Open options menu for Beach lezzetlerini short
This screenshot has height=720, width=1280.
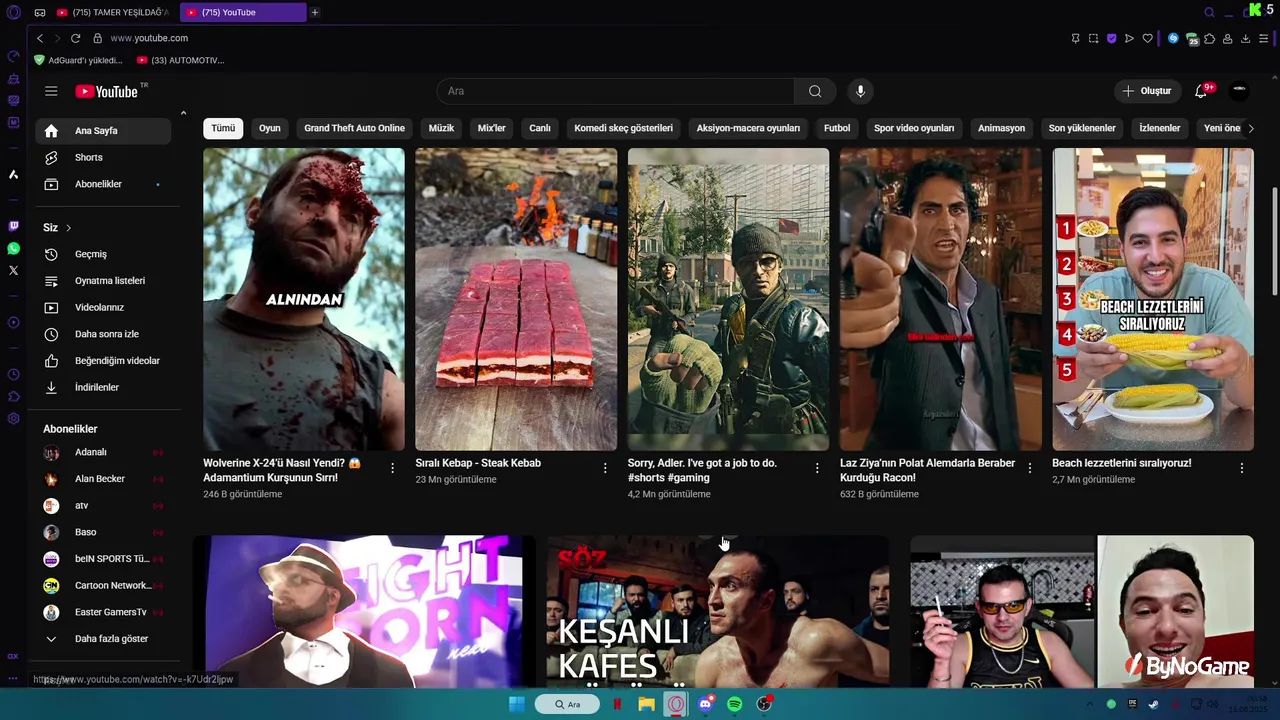(x=1241, y=468)
